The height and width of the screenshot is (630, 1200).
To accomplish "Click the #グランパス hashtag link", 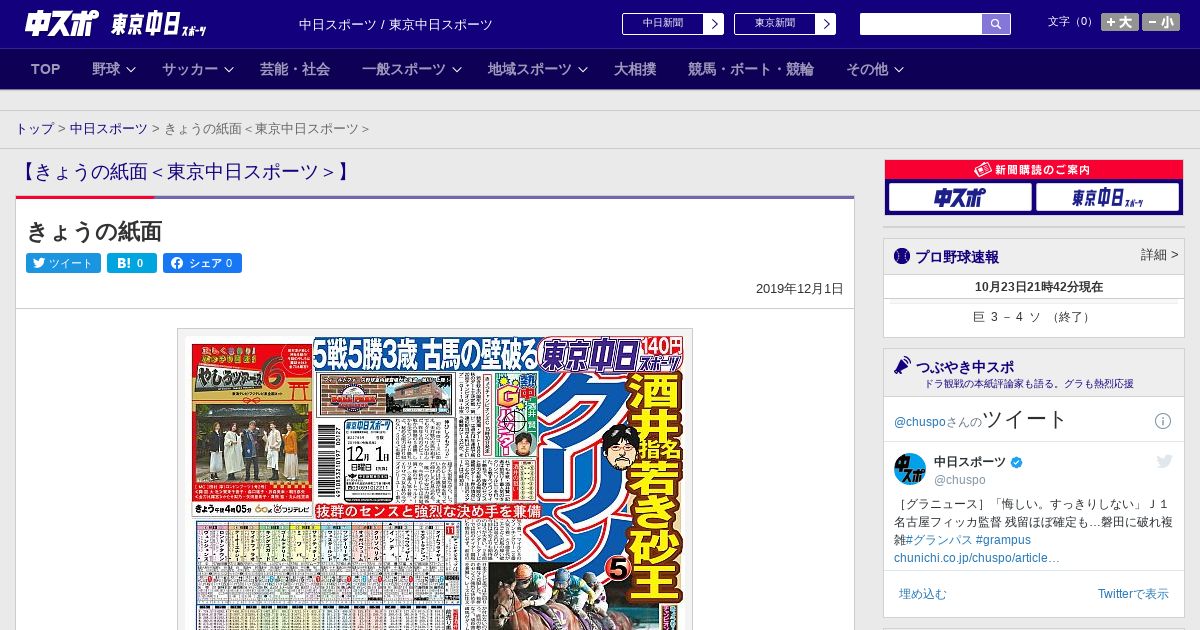I will coord(938,540).
